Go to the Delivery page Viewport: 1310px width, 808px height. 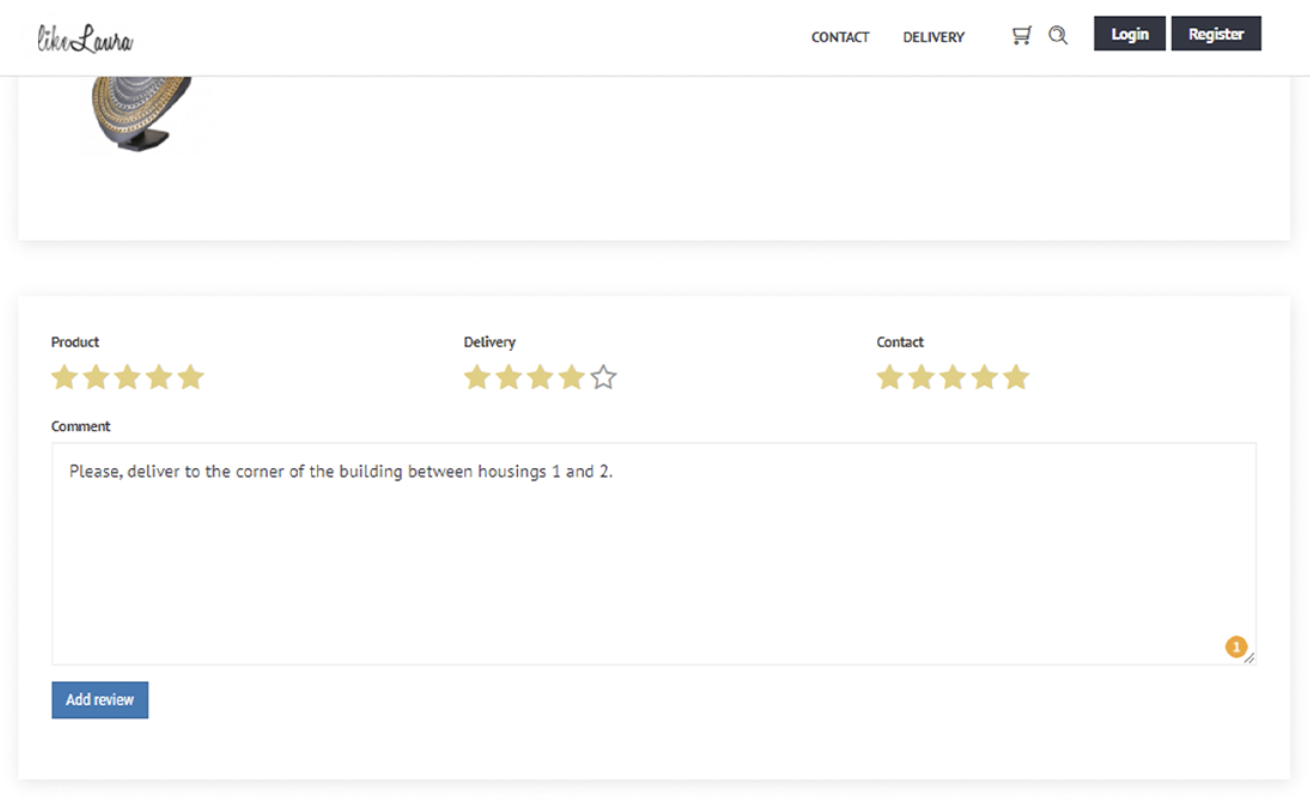point(933,37)
